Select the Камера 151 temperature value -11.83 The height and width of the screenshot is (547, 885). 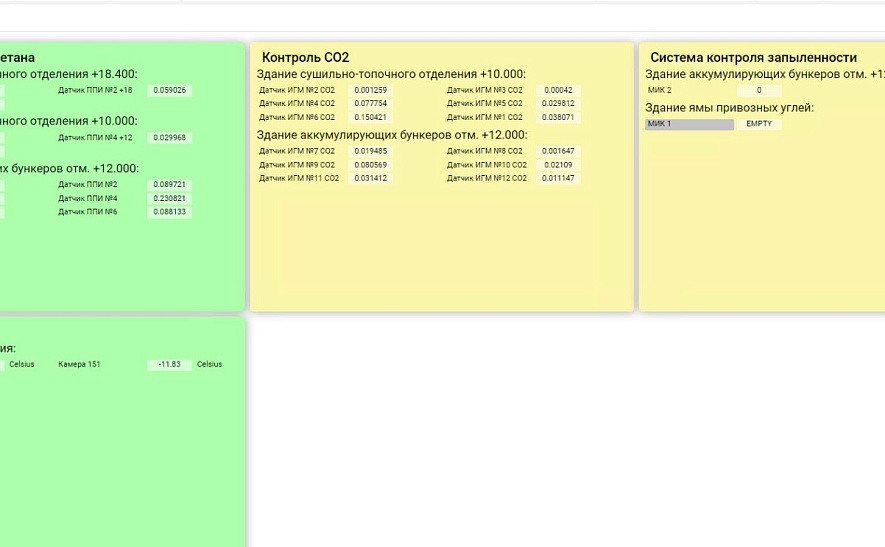click(169, 365)
